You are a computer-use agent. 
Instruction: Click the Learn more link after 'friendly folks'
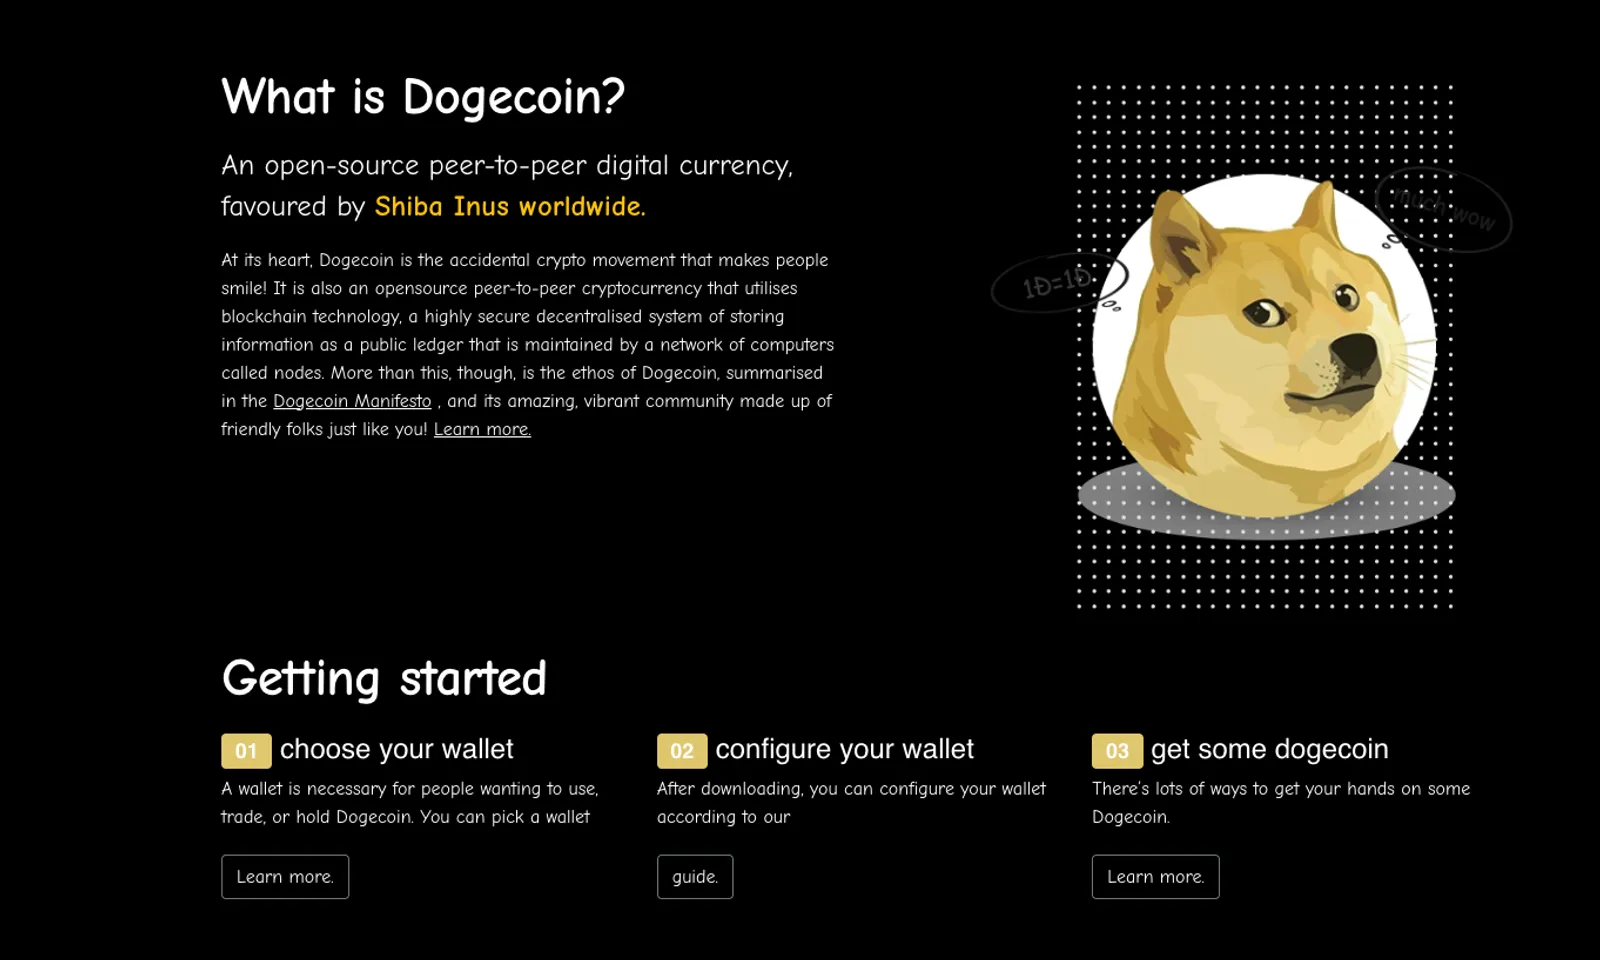(482, 429)
